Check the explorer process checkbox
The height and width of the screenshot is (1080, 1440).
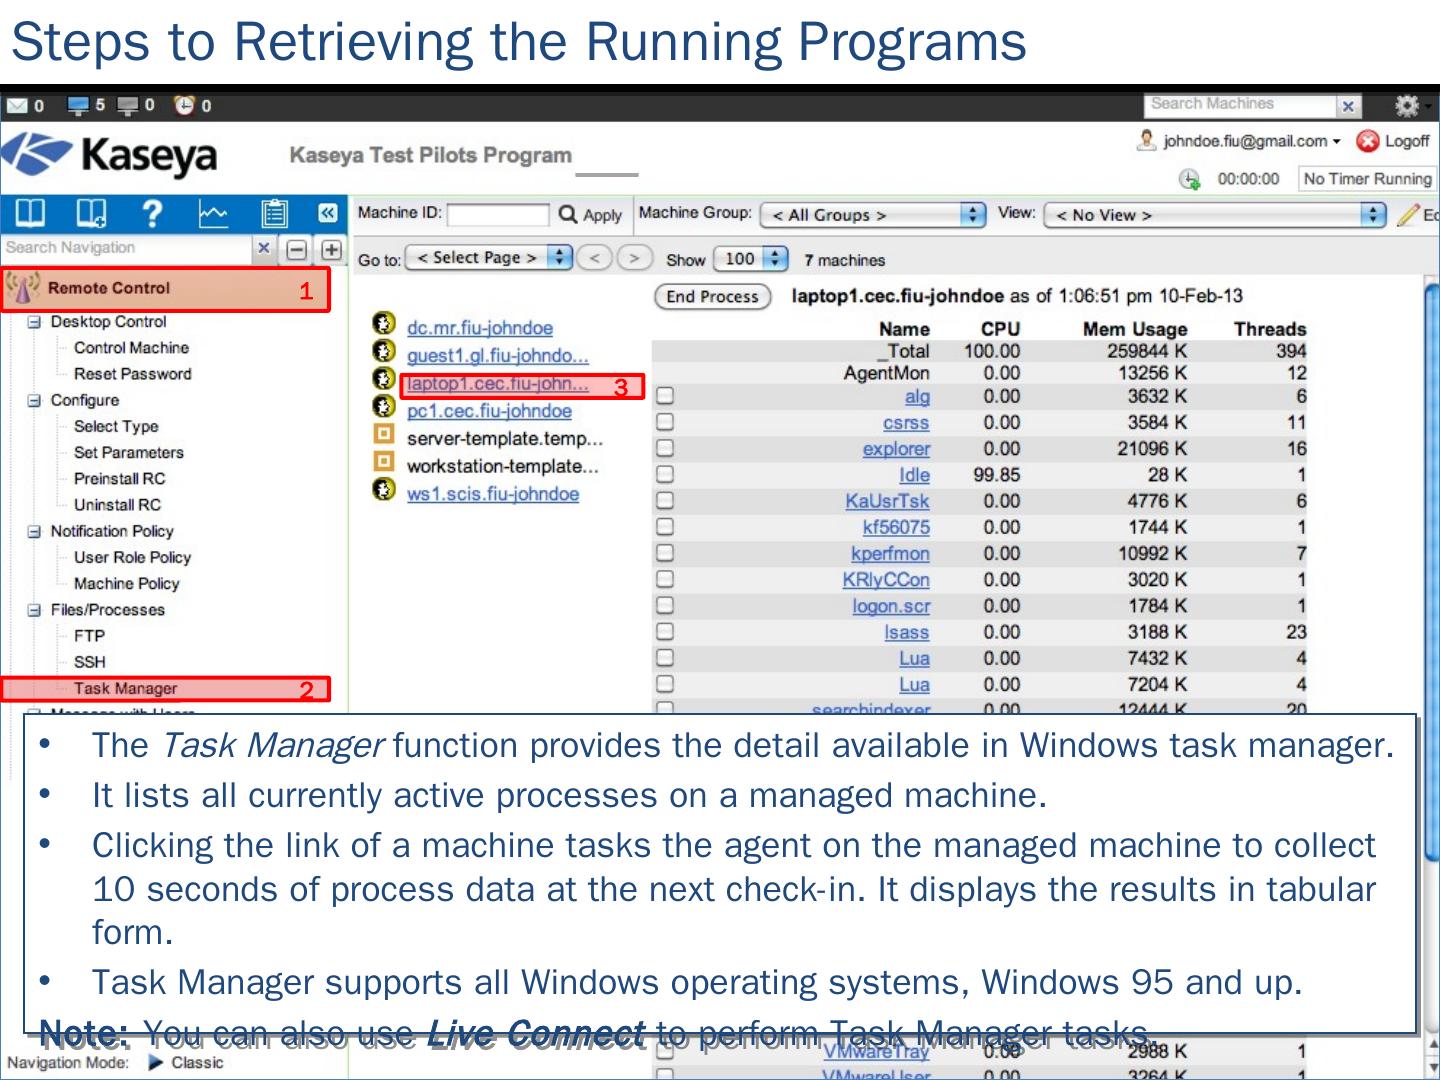(x=665, y=448)
